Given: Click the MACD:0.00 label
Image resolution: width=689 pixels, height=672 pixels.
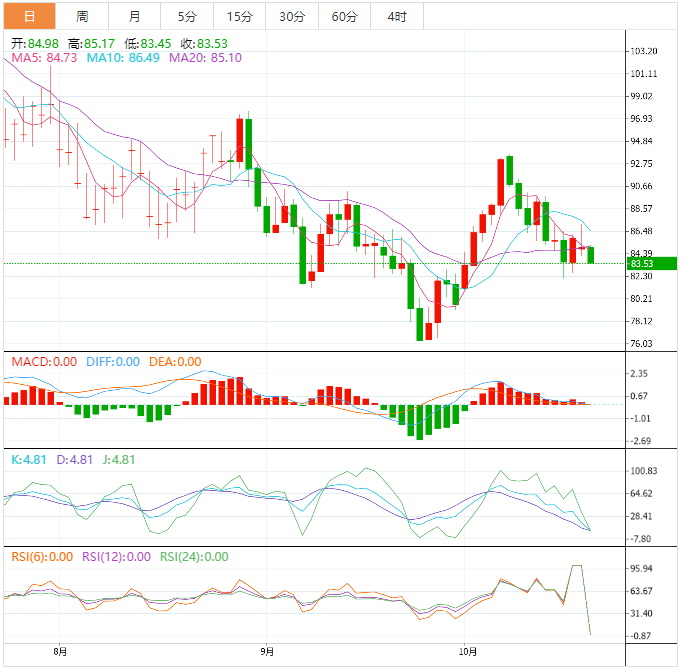Looking at the screenshot, I should point(44,362).
